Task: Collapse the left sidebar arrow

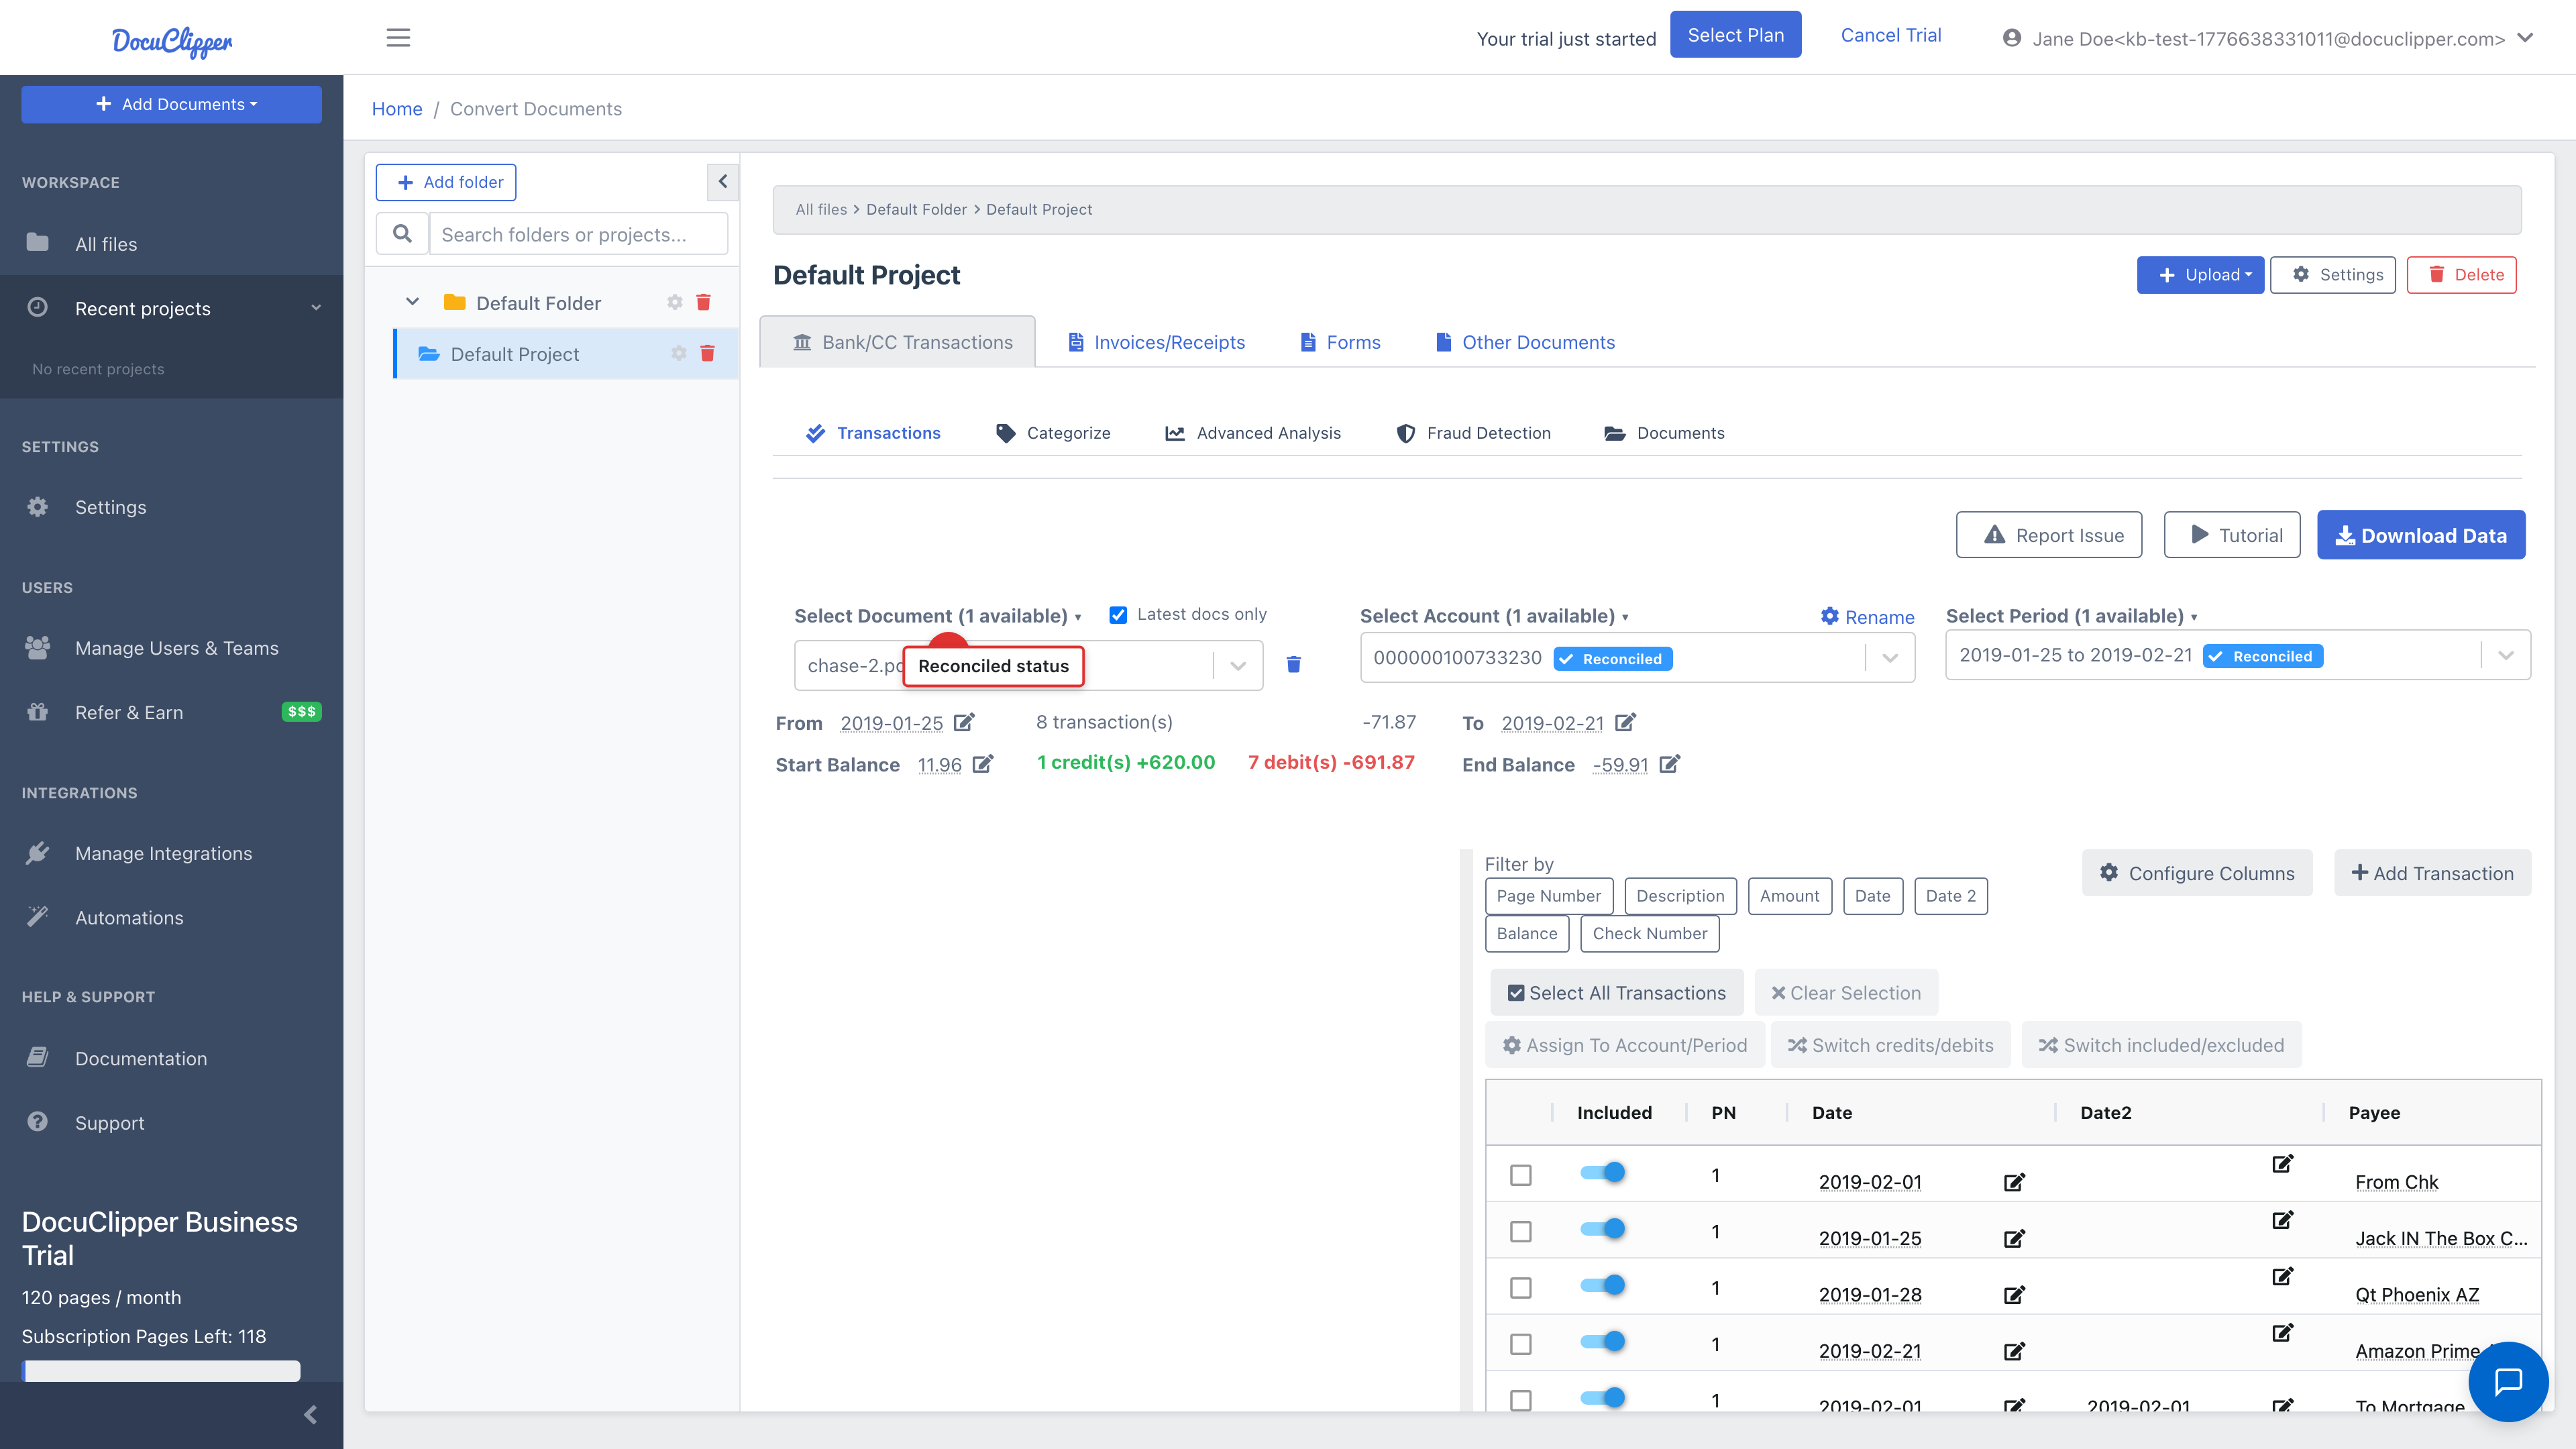Action: point(310,1414)
